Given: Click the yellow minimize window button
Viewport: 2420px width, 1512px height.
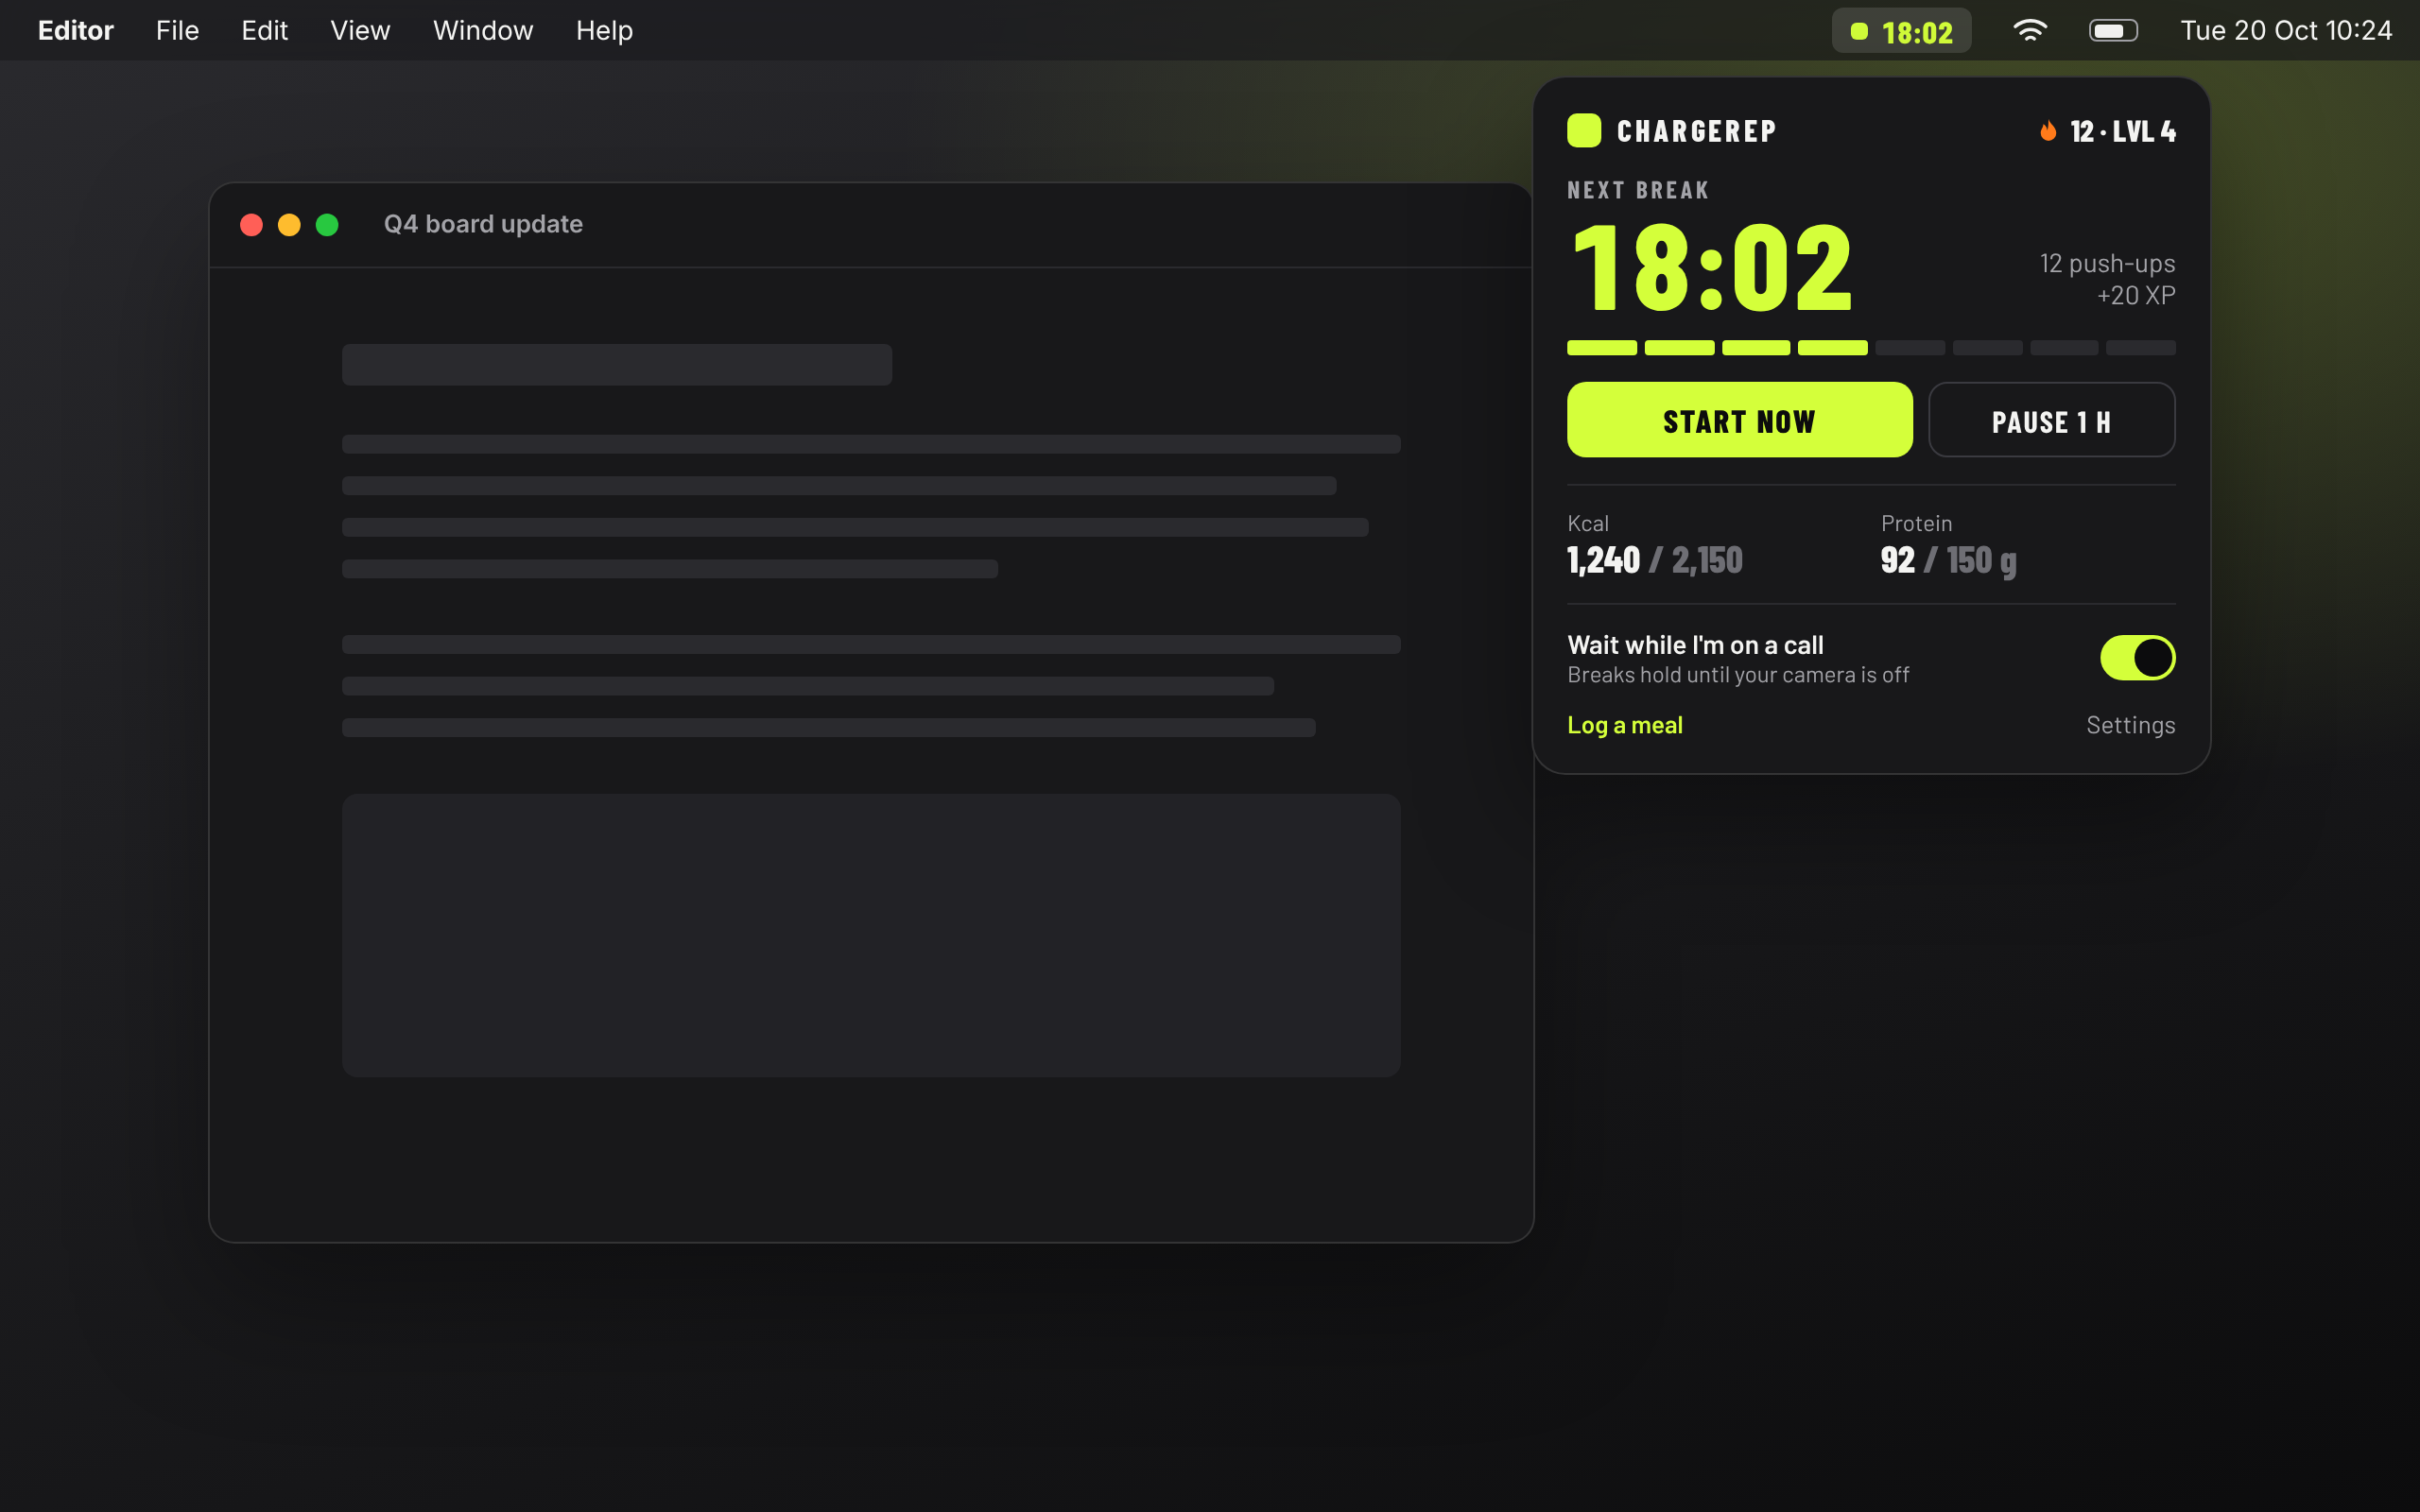Looking at the screenshot, I should coord(289,225).
